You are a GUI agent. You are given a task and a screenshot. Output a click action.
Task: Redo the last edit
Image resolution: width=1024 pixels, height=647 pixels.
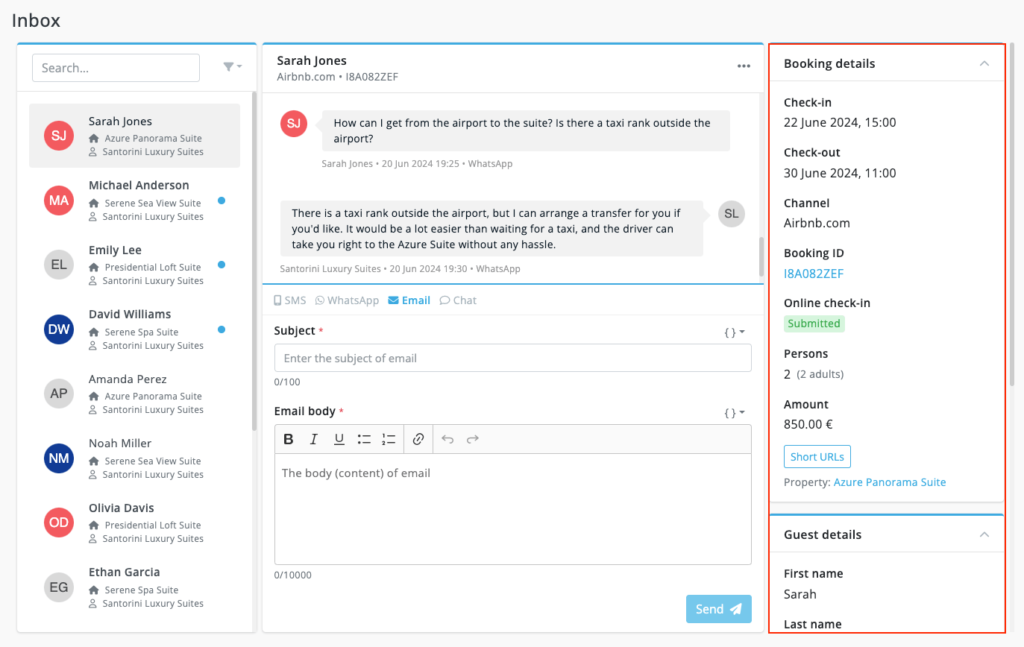pyautogui.click(x=472, y=439)
